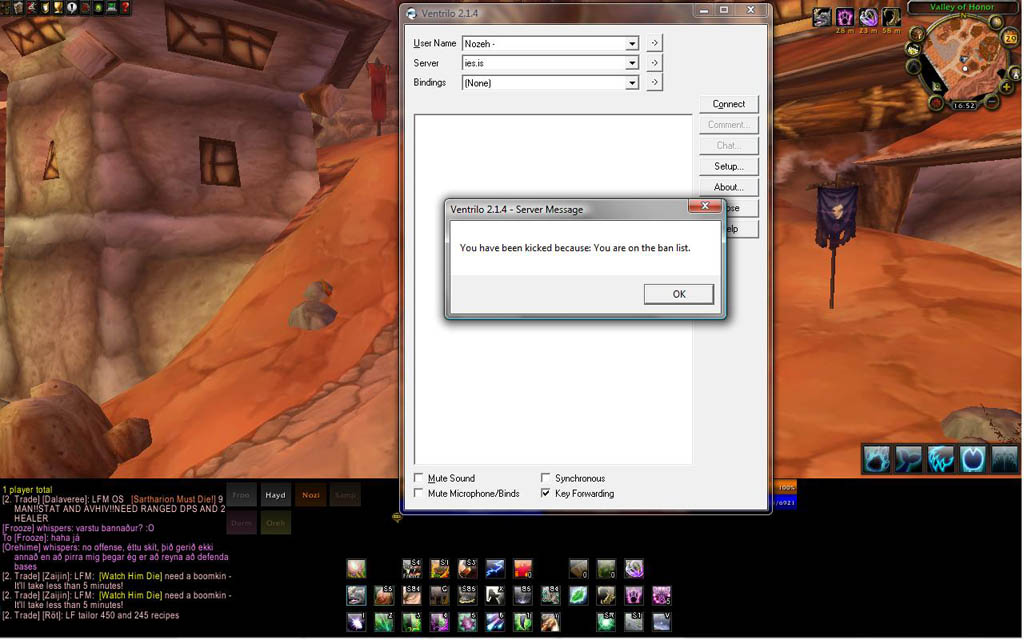Click the buff icon with 28 m remaining
The image size is (1024, 640).
click(845, 17)
